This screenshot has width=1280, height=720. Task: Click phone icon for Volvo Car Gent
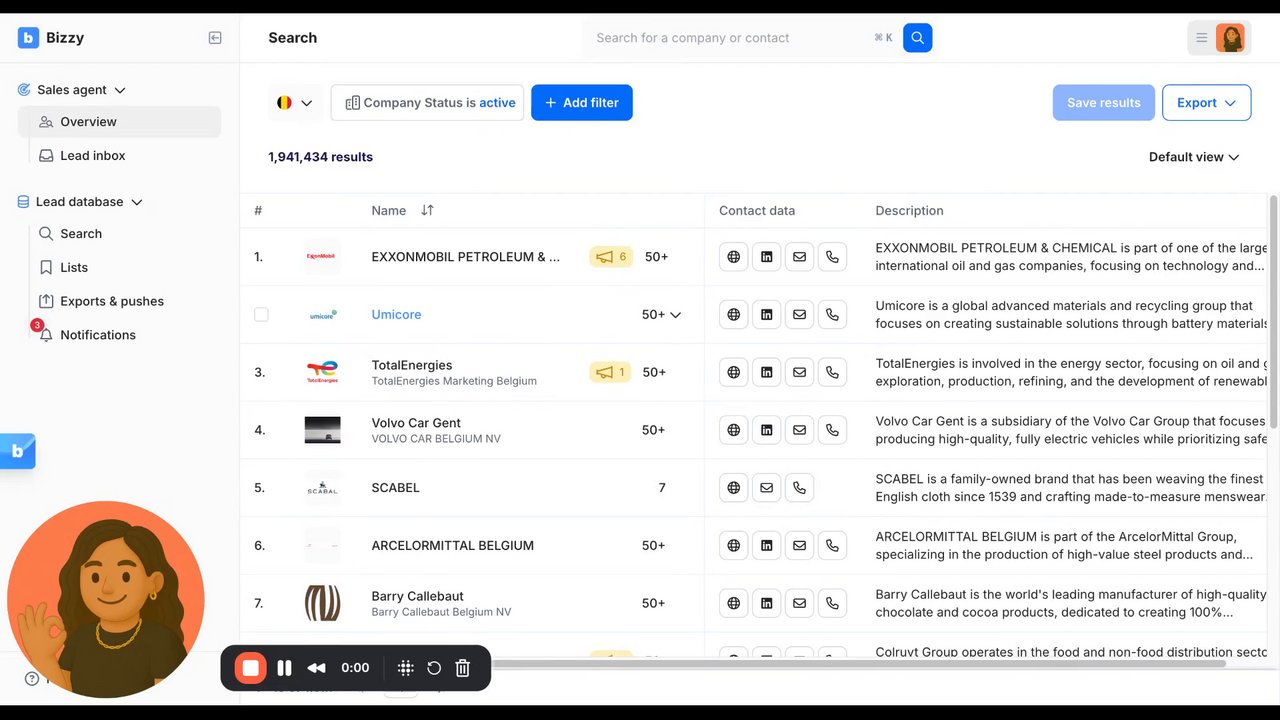click(832, 430)
